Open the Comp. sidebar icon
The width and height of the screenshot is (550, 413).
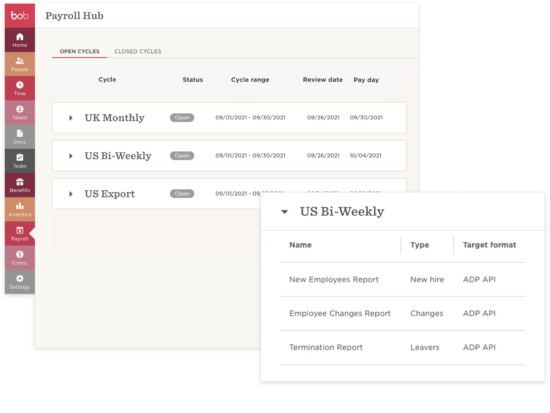20,258
